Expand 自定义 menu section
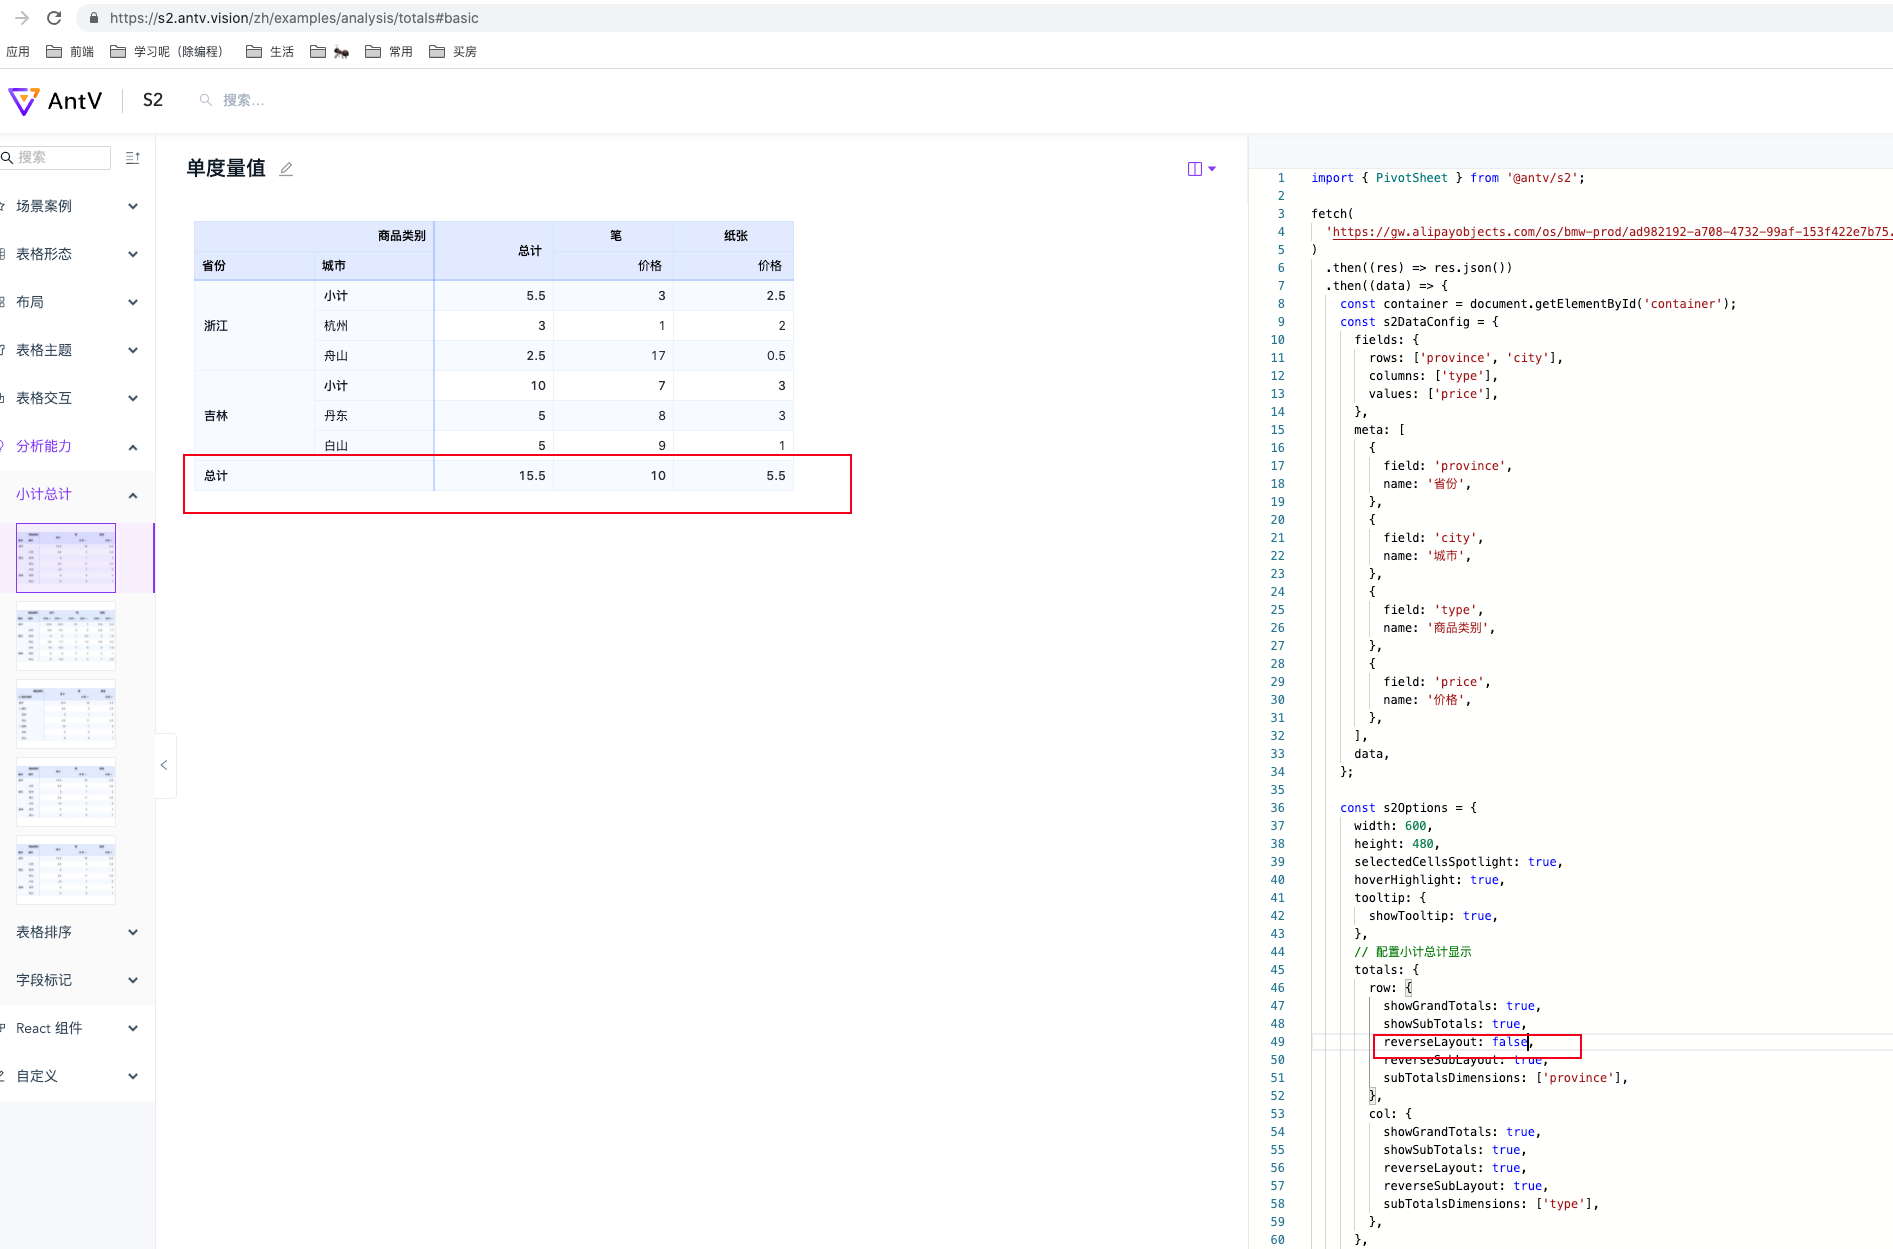 (77, 1076)
